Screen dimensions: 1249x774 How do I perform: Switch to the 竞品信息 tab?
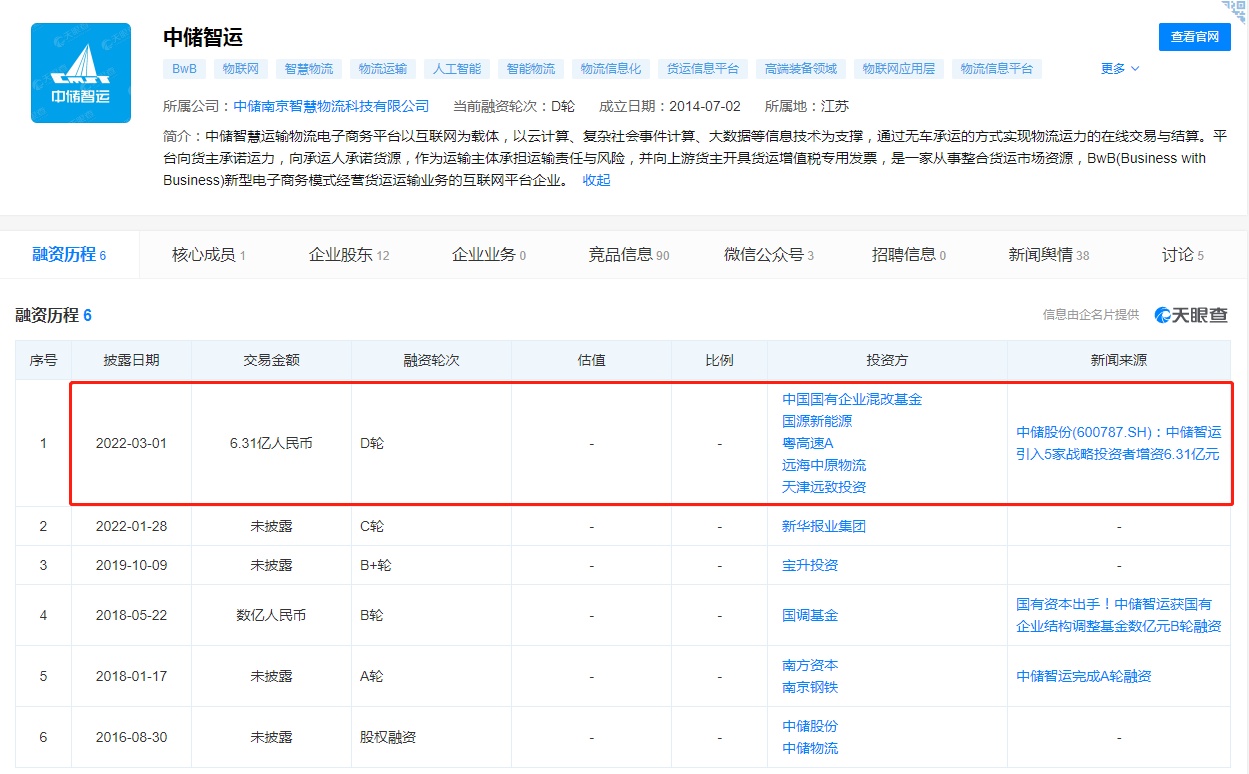click(x=629, y=255)
